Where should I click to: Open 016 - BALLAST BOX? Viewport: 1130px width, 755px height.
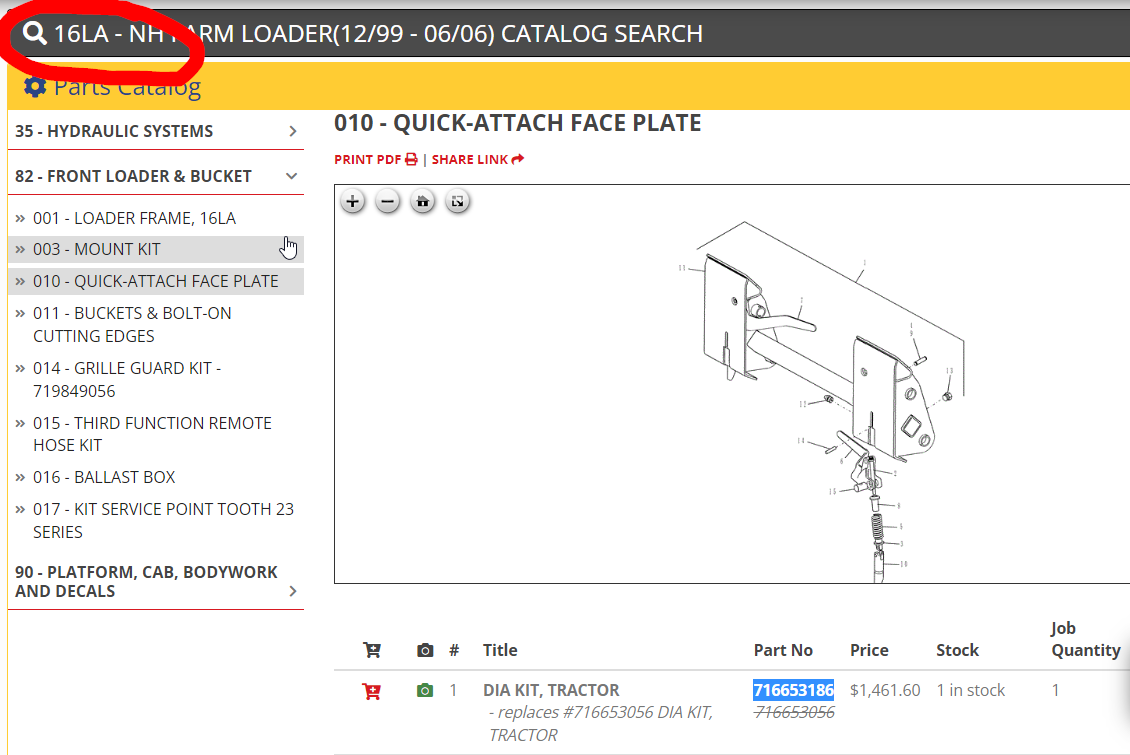(x=104, y=477)
